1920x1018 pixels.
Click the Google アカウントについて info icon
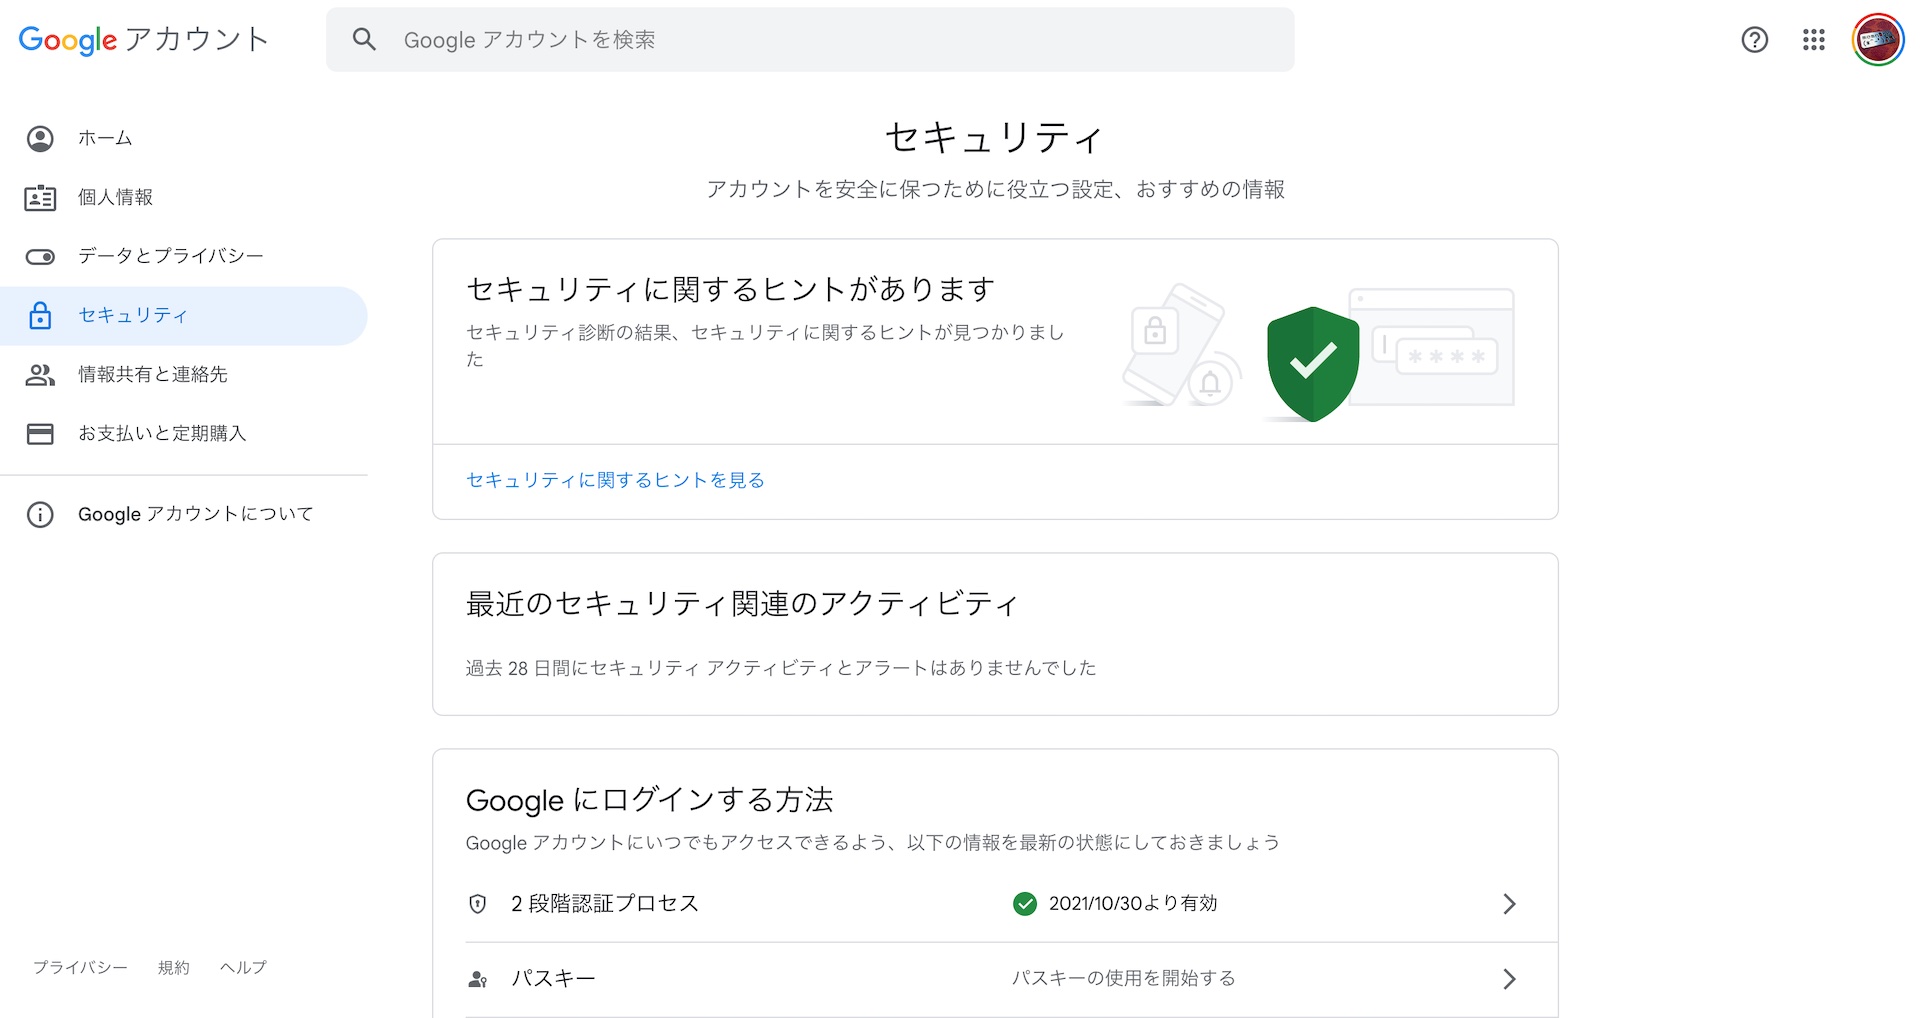pos(40,515)
